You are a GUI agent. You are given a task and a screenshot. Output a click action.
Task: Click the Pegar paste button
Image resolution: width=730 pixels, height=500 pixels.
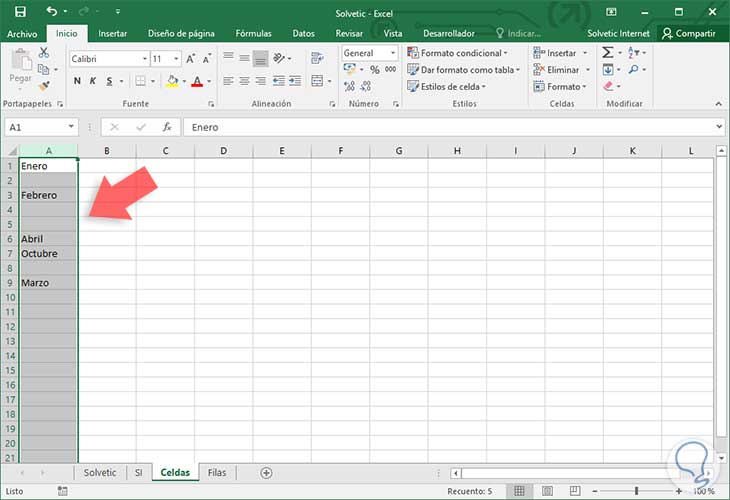pyautogui.click(x=21, y=68)
